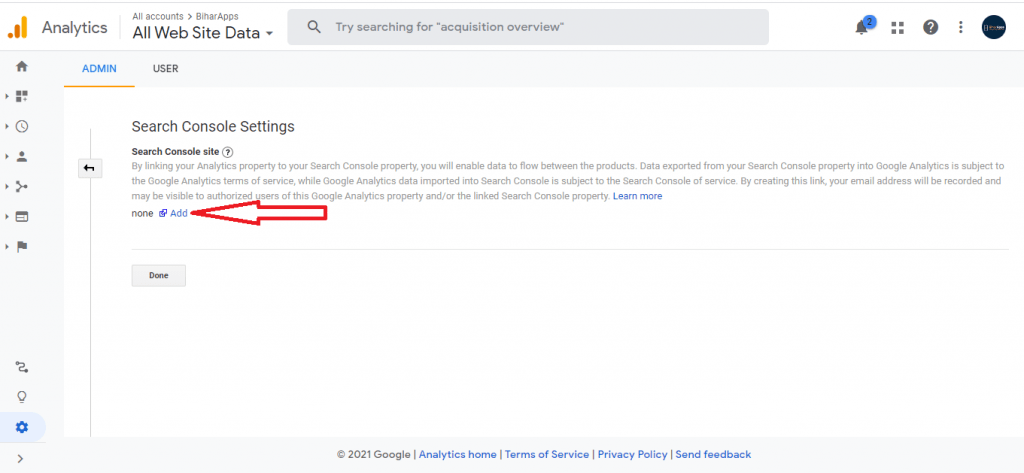This screenshot has height=473, width=1024.
Task: Open the Acquisition icon in sidebar
Action: tap(22, 186)
